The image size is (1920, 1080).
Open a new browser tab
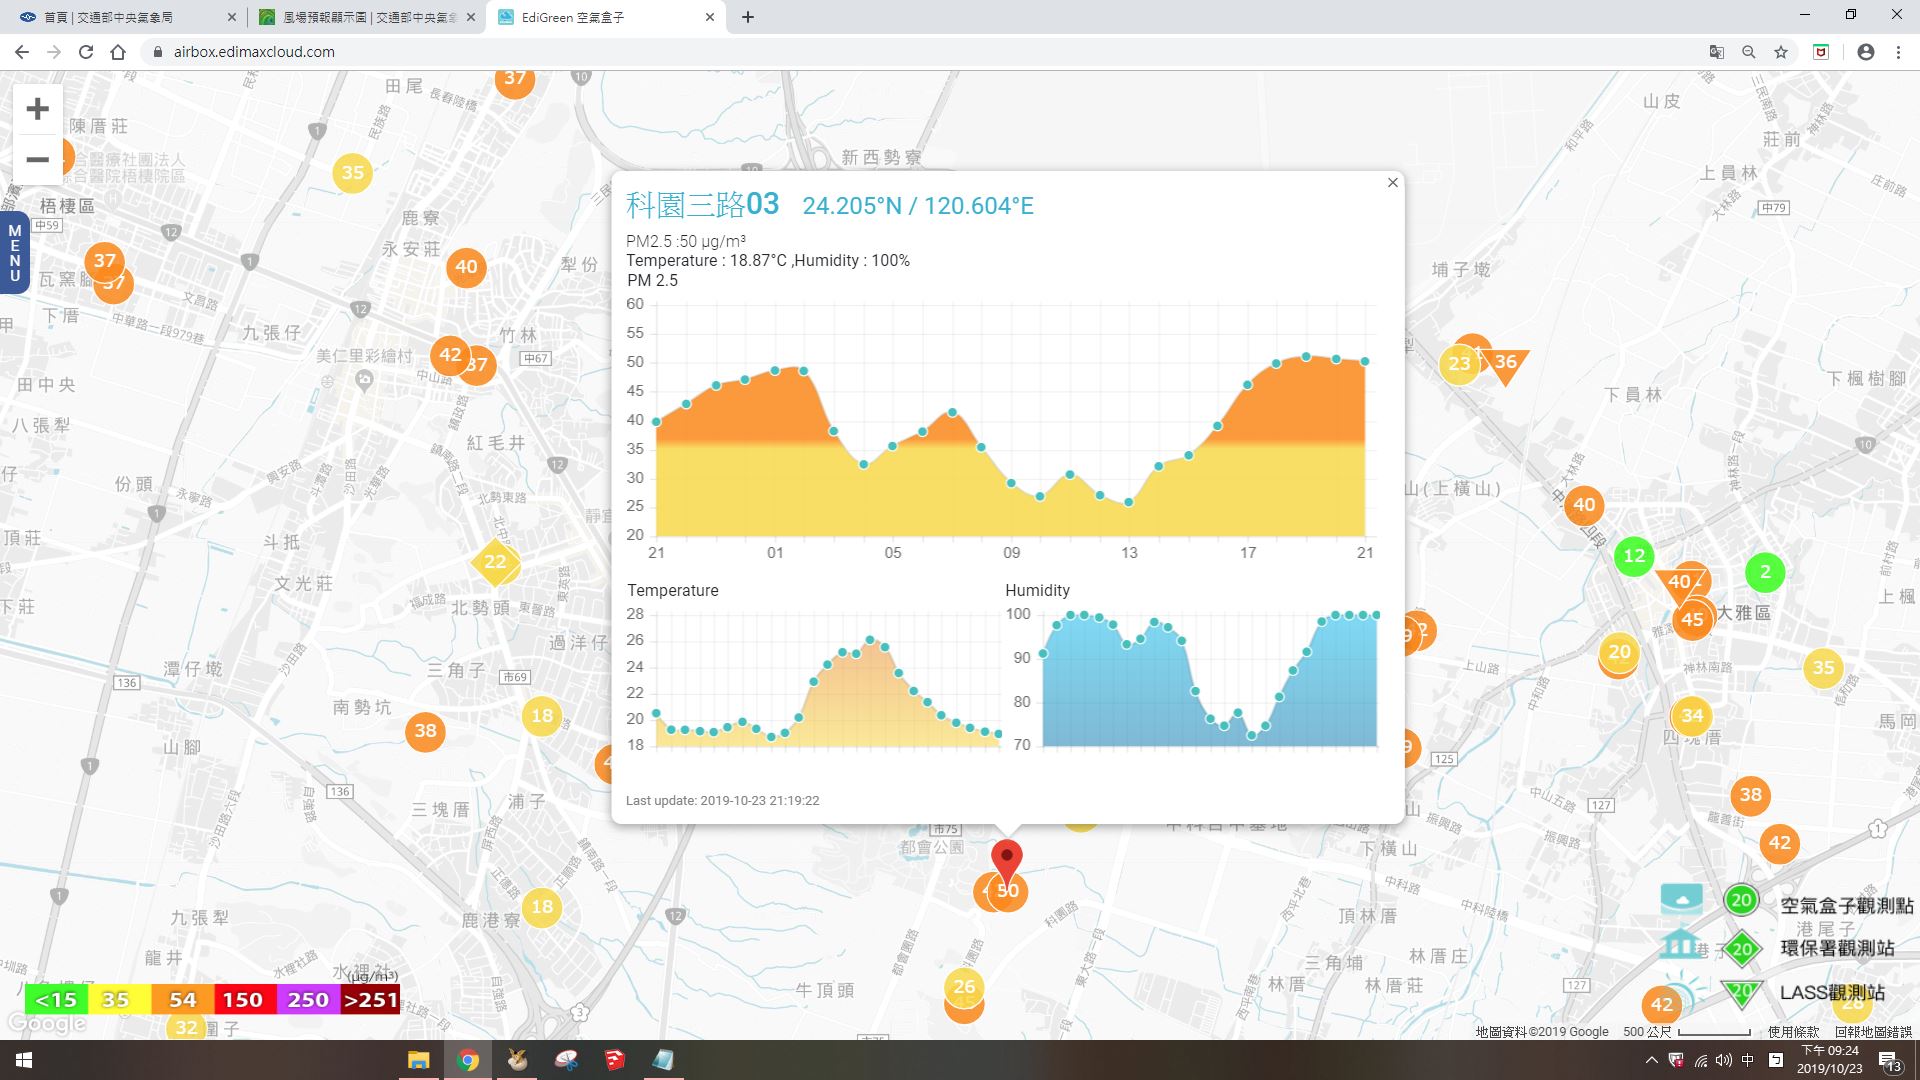748,17
